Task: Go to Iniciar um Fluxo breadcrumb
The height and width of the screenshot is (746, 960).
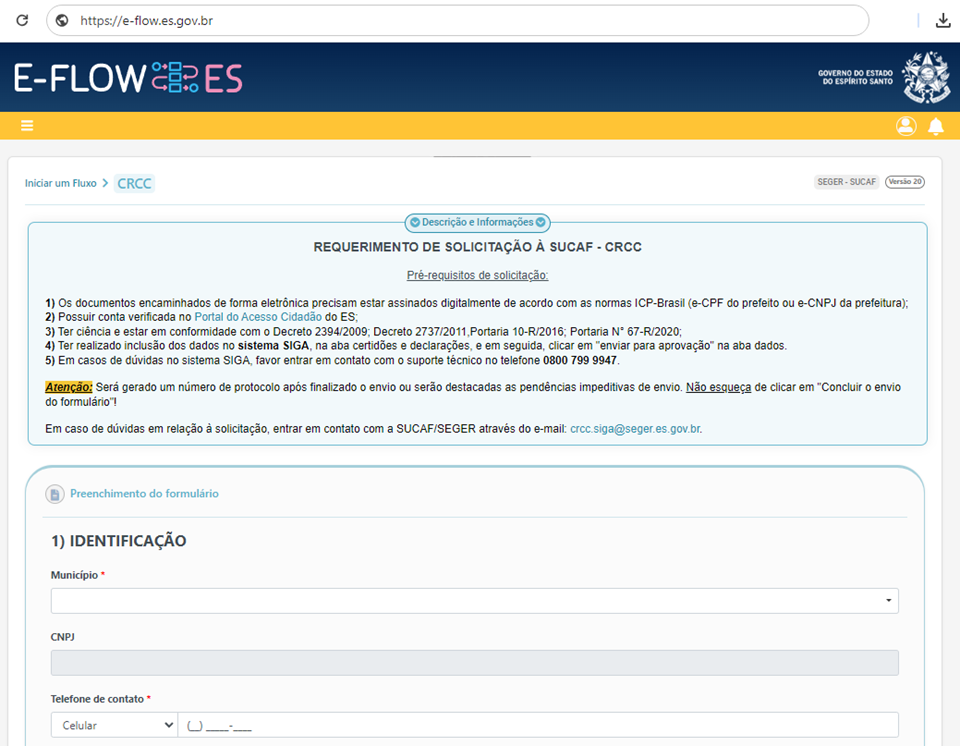Action: click(x=61, y=183)
